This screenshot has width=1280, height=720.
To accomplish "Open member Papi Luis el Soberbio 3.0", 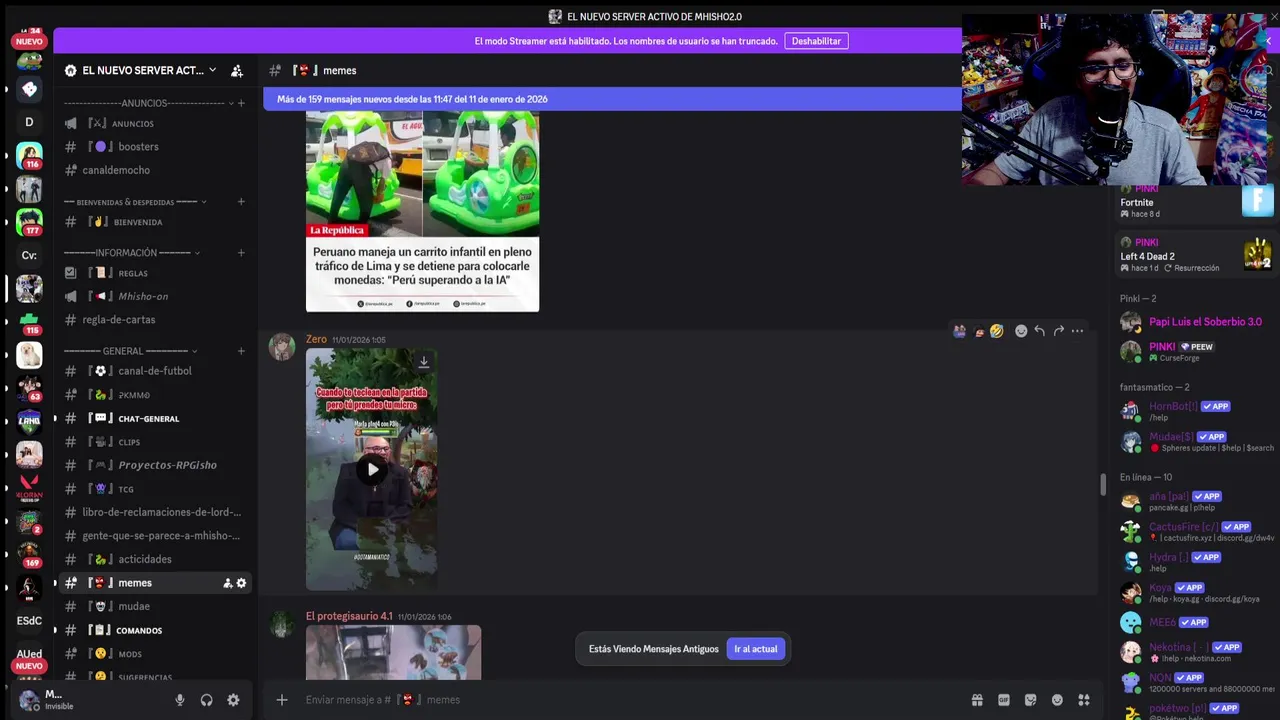I will (1196, 322).
